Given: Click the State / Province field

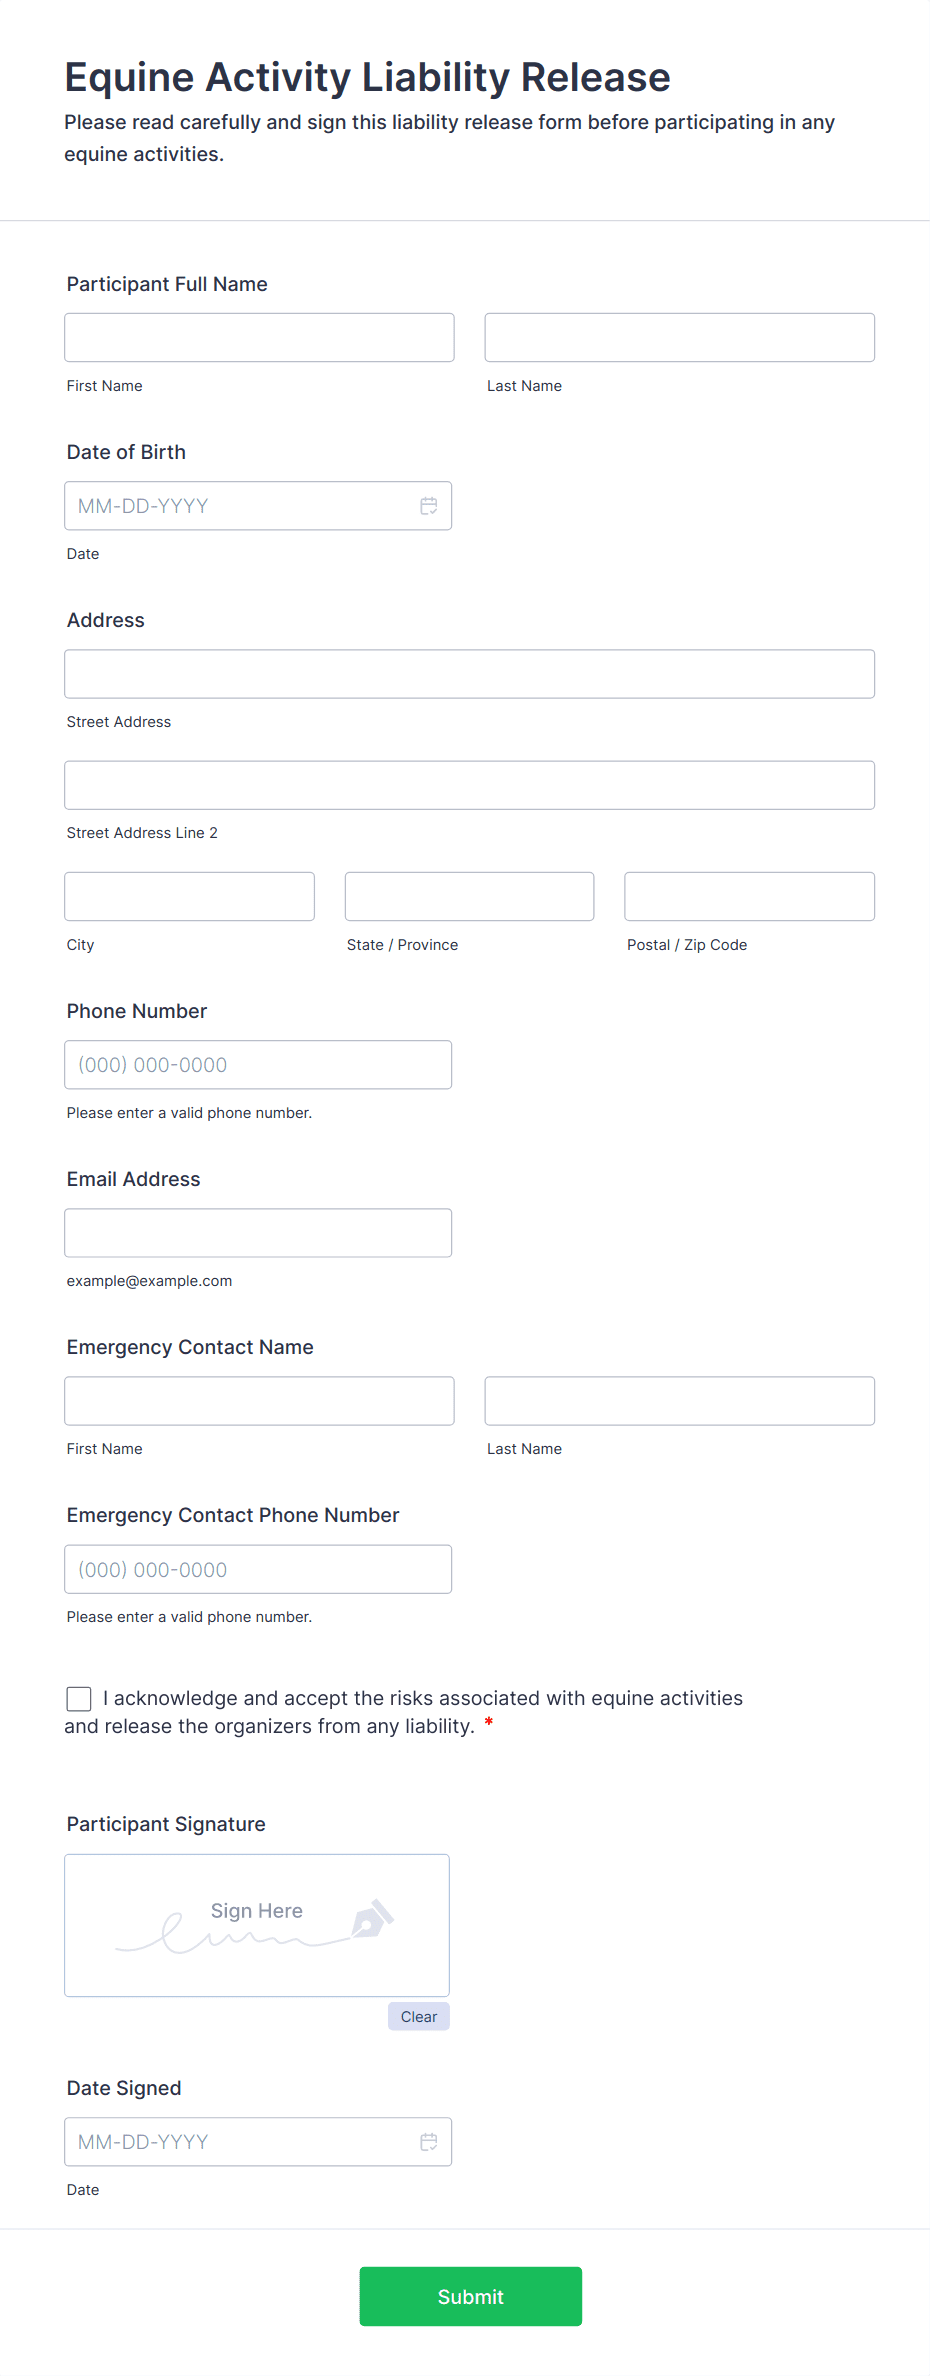Looking at the screenshot, I should click(x=468, y=896).
